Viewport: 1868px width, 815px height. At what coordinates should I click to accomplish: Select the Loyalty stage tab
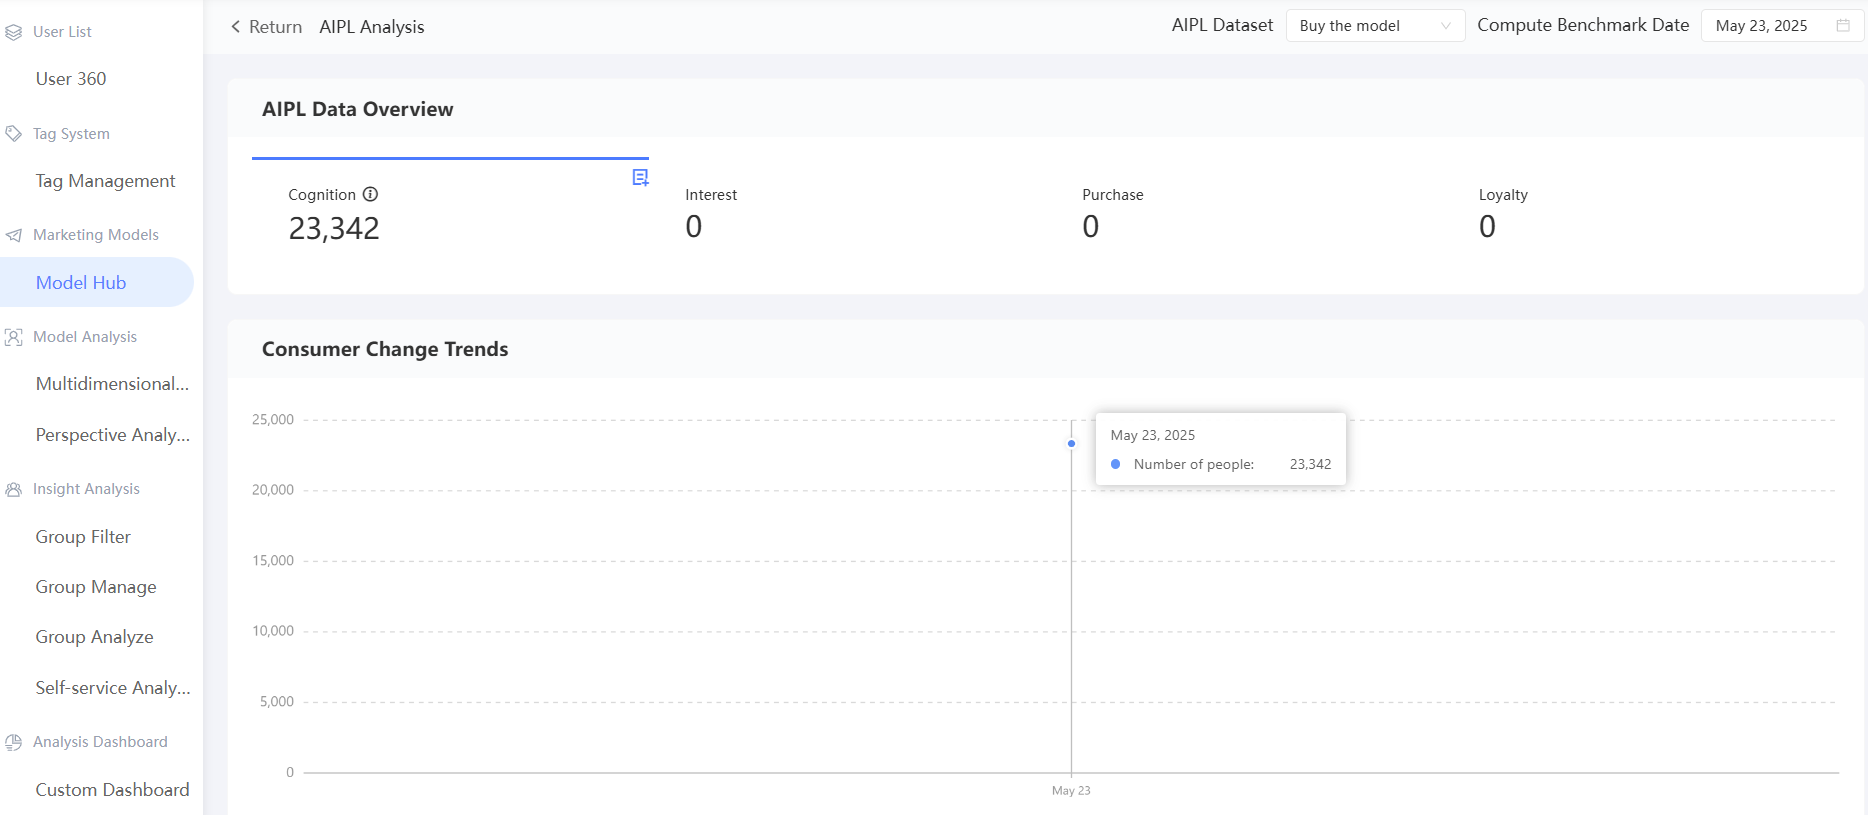tap(1640, 215)
